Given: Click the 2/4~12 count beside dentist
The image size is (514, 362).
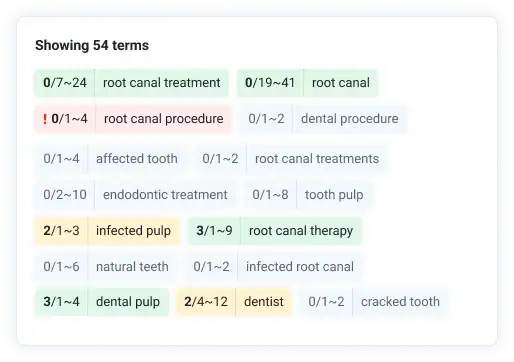Looking at the screenshot, I should [206, 302].
